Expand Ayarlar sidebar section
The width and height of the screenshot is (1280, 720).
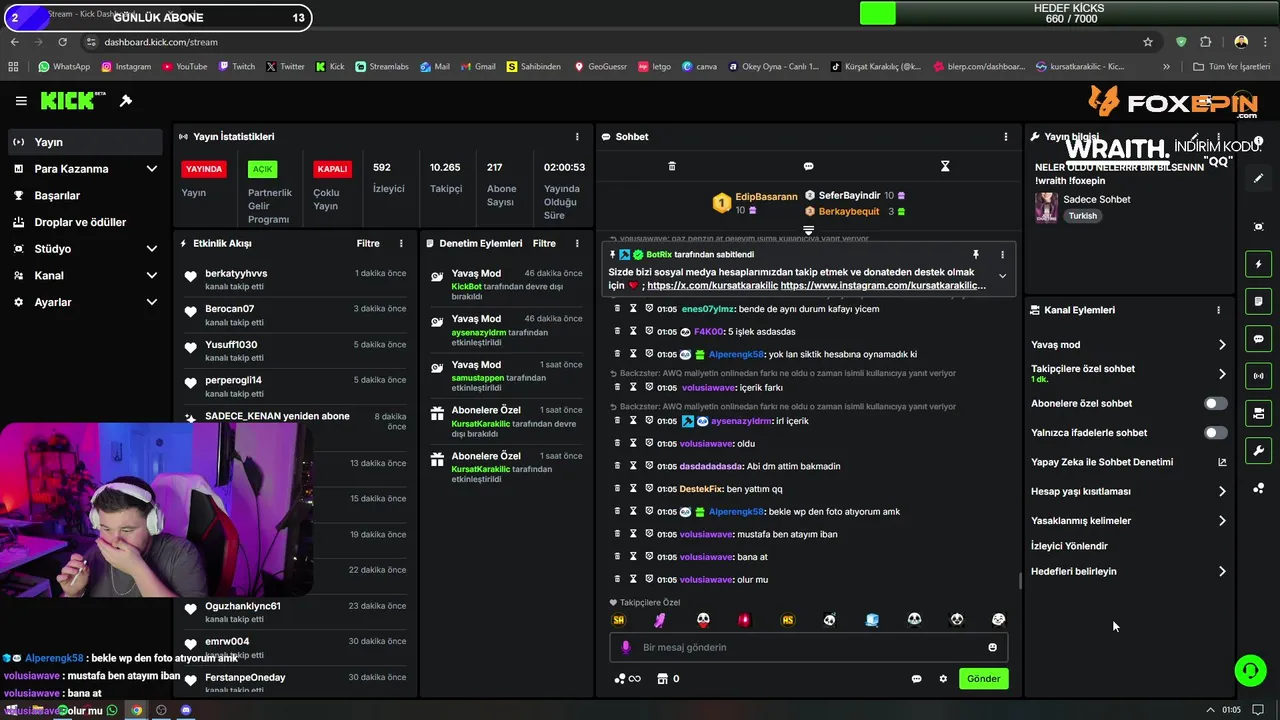coord(151,302)
